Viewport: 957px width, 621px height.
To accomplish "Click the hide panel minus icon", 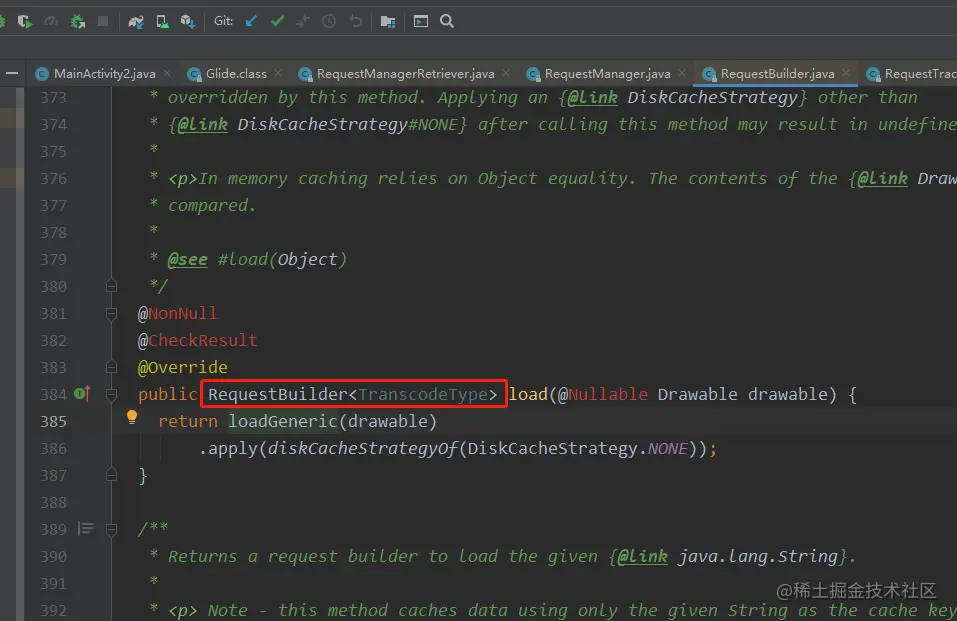I will (12, 73).
